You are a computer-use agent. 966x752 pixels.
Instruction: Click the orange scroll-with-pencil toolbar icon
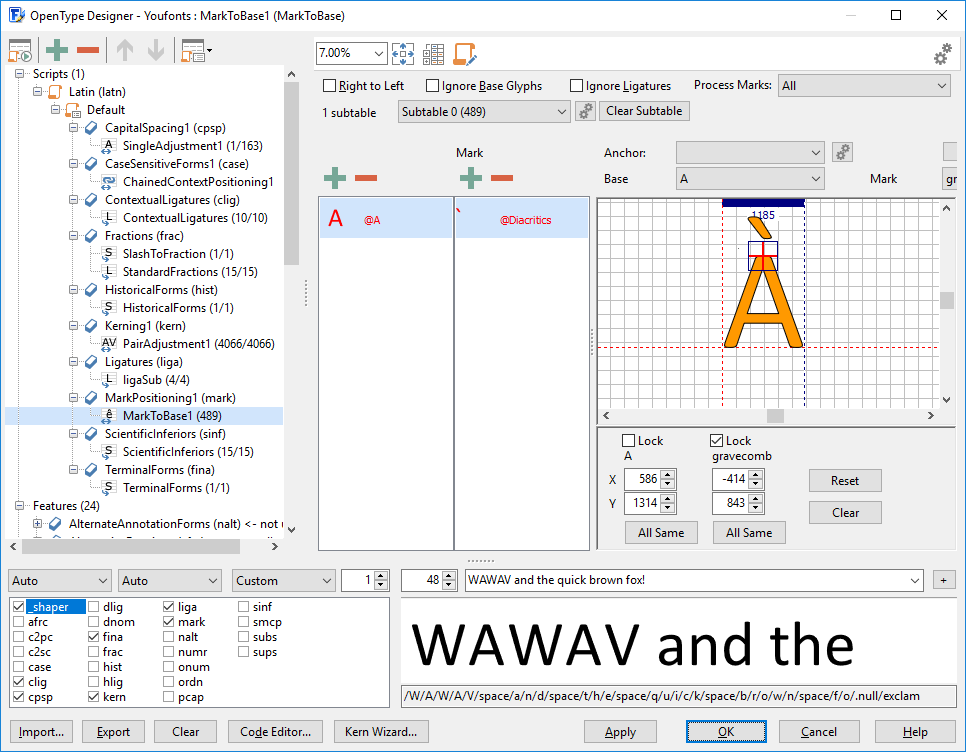(x=464, y=54)
